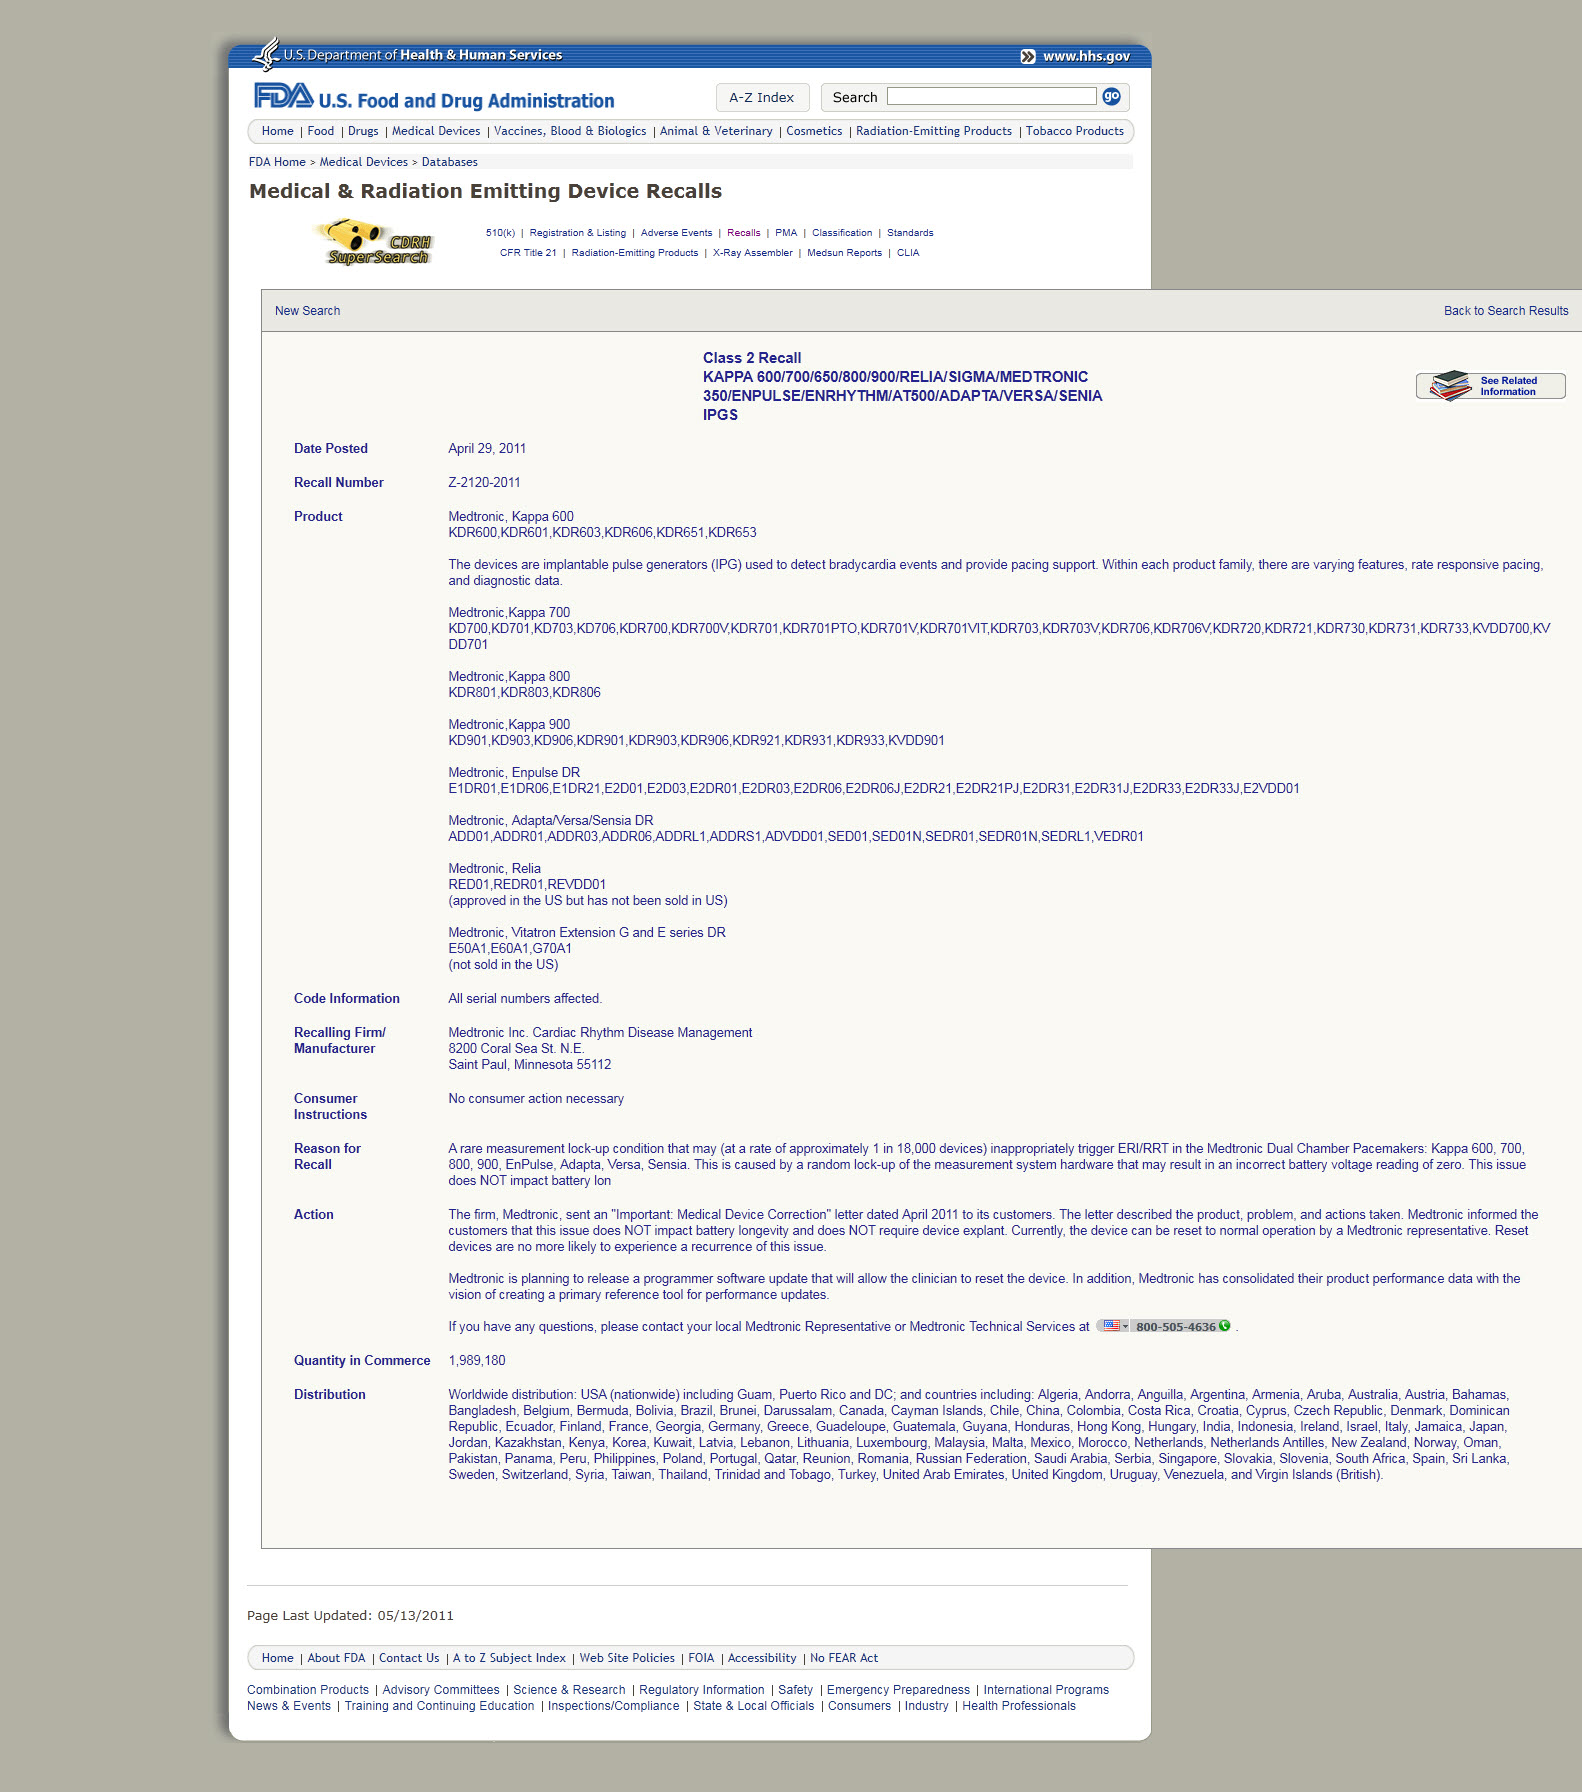Viewport: 1582px width, 1792px height.
Task: Open the Cosmetics navigation item
Action: [814, 131]
